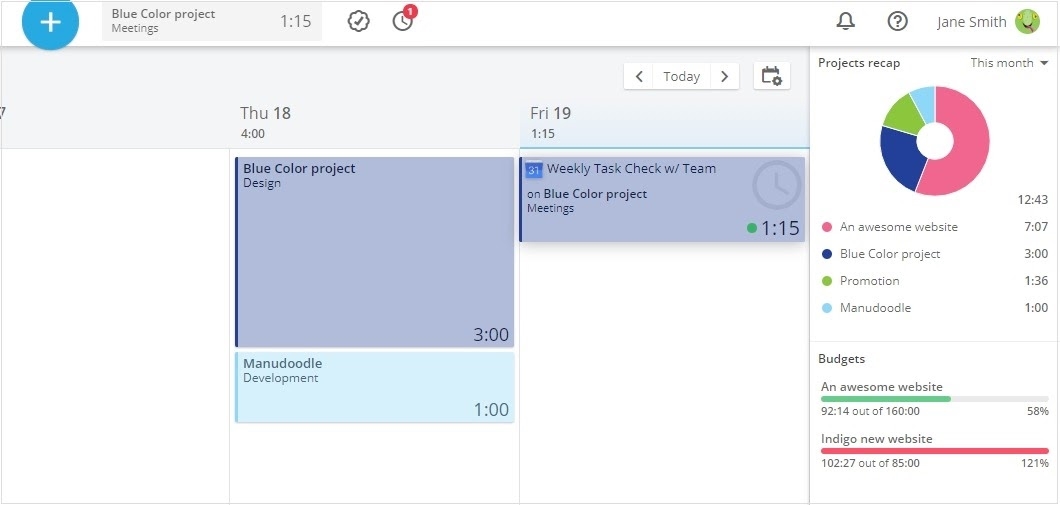This screenshot has height=505, width=1060.
Task: Click the blue plus add-entry button
Action: point(50,22)
